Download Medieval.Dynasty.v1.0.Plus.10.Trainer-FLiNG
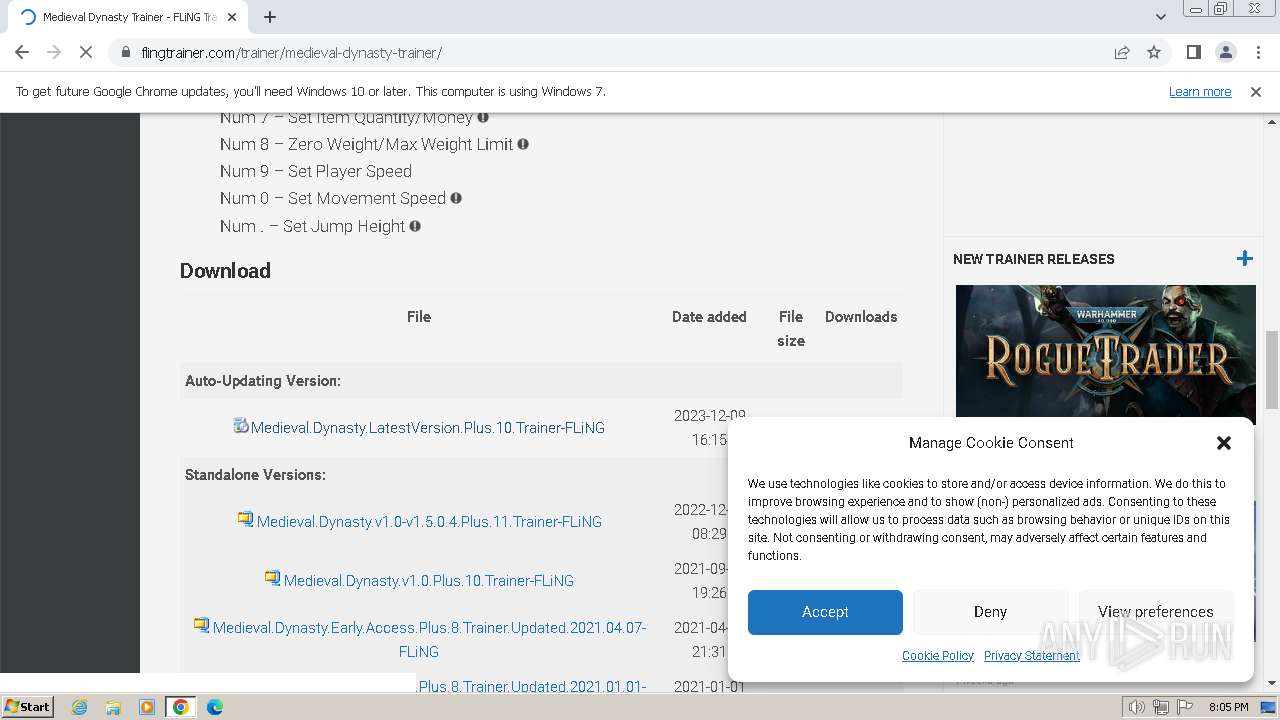This screenshot has height=720, width=1280. (429, 581)
